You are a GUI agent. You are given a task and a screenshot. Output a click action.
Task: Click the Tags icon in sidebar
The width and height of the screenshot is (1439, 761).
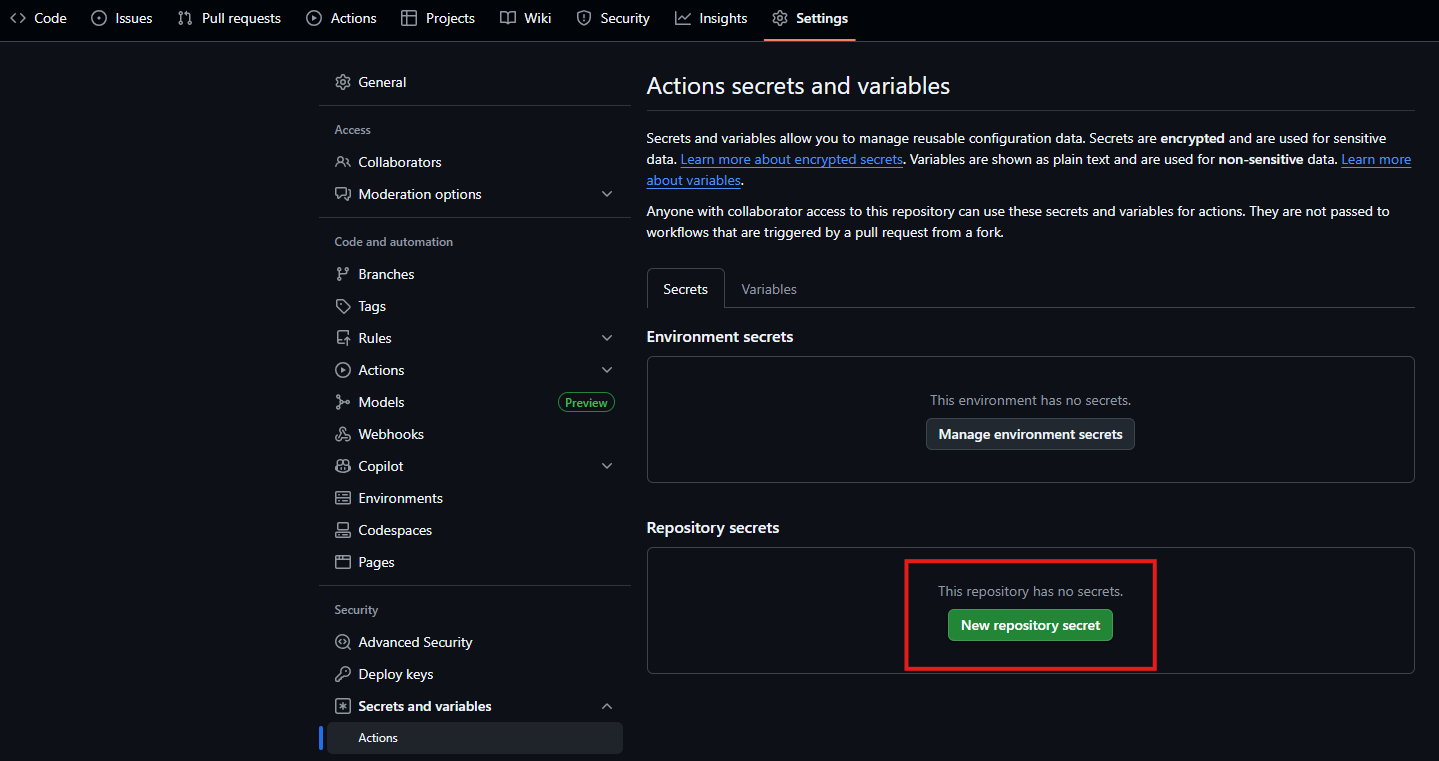343,306
